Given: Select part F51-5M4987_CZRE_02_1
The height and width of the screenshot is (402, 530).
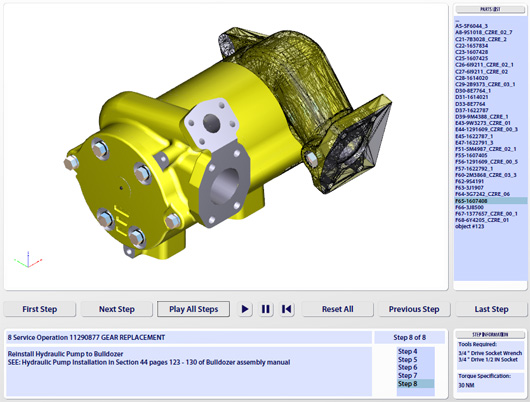Looking at the screenshot, I should (485, 149).
